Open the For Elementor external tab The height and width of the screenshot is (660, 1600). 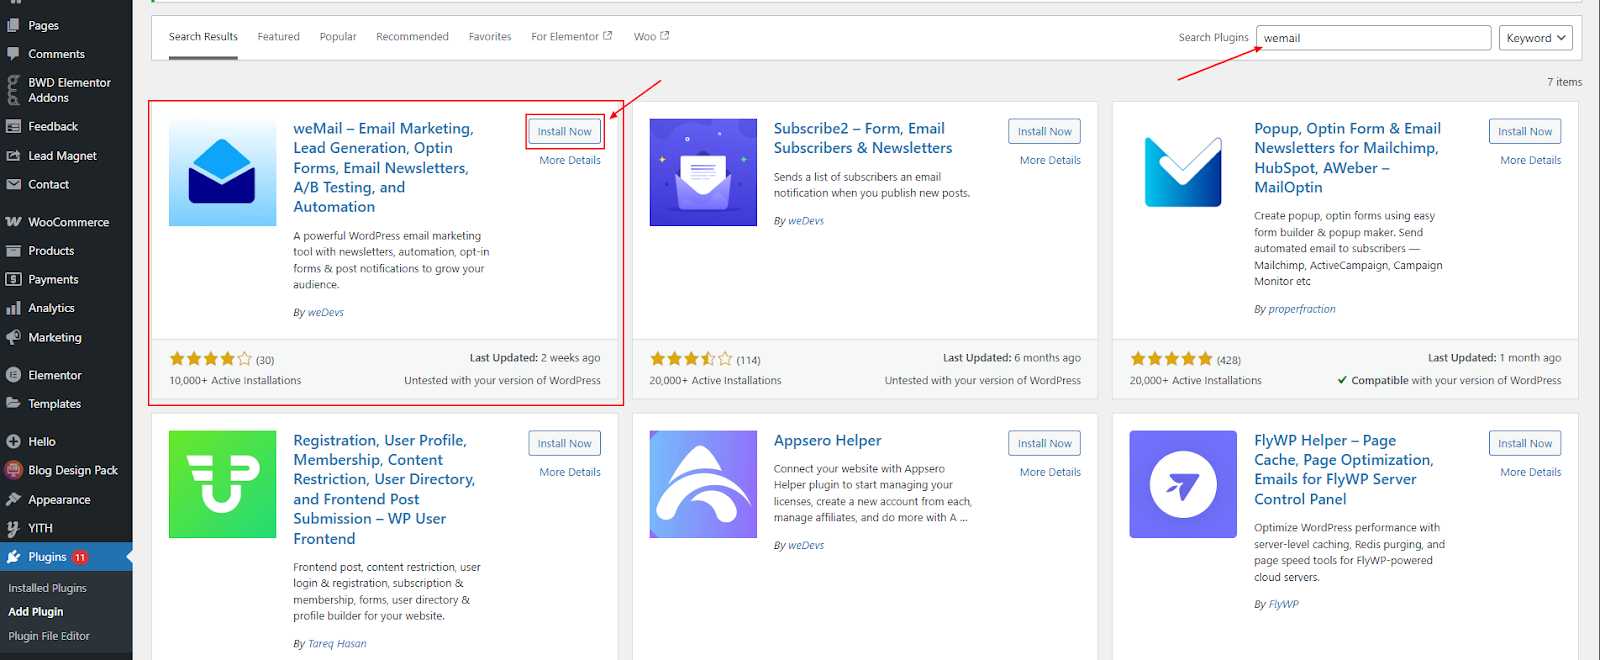572,37
